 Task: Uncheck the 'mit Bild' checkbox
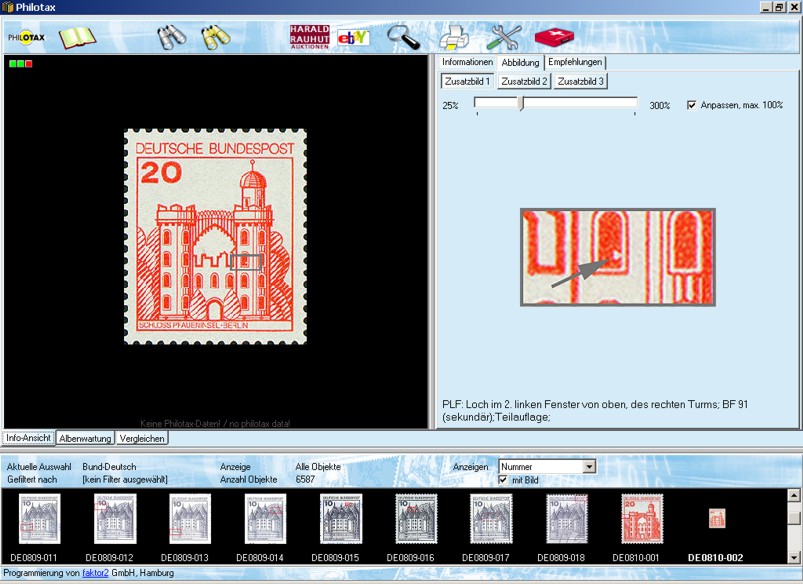click(503, 480)
